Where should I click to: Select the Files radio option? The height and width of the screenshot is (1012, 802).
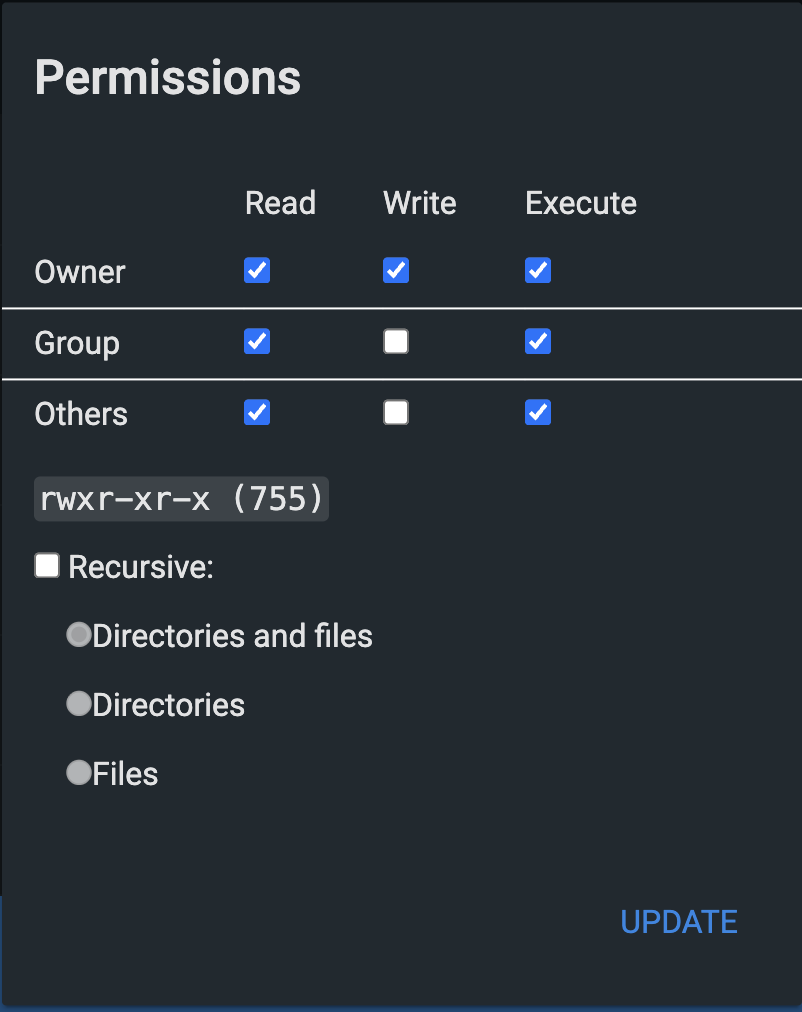79,772
